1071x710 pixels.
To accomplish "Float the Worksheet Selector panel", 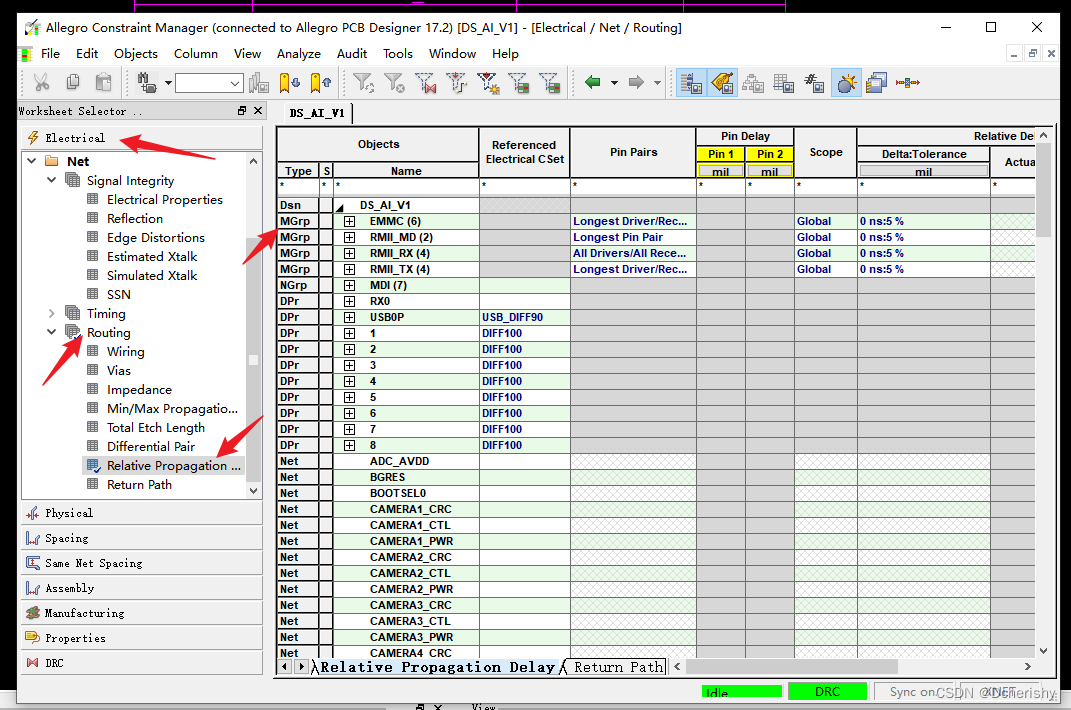I will point(242,111).
